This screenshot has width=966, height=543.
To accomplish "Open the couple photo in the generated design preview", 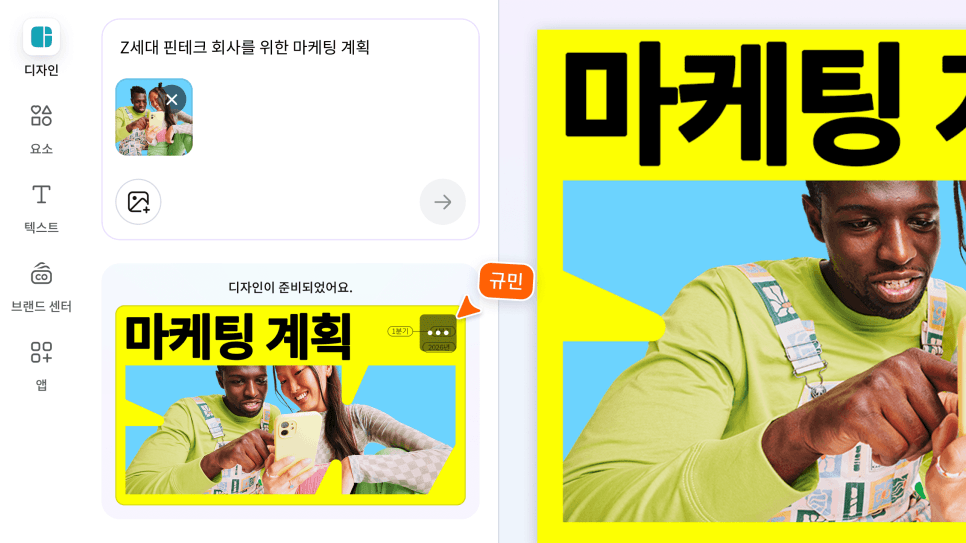I will 290,430.
